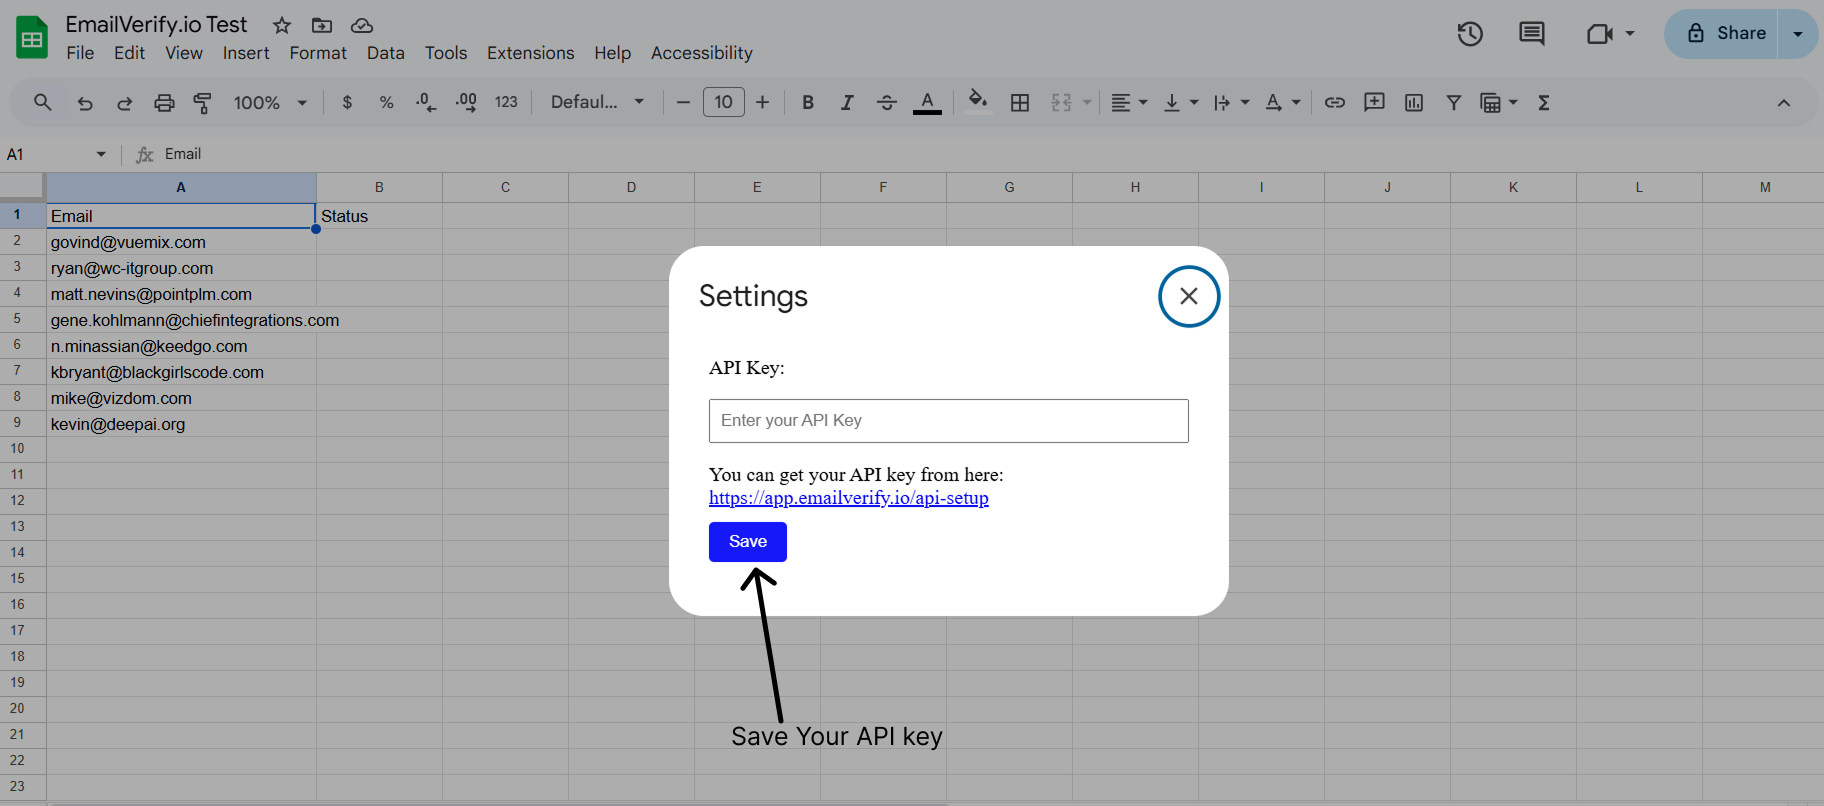Redo the last action
The width and height of the screenshot is (1824, 806).
click(124, 102)
